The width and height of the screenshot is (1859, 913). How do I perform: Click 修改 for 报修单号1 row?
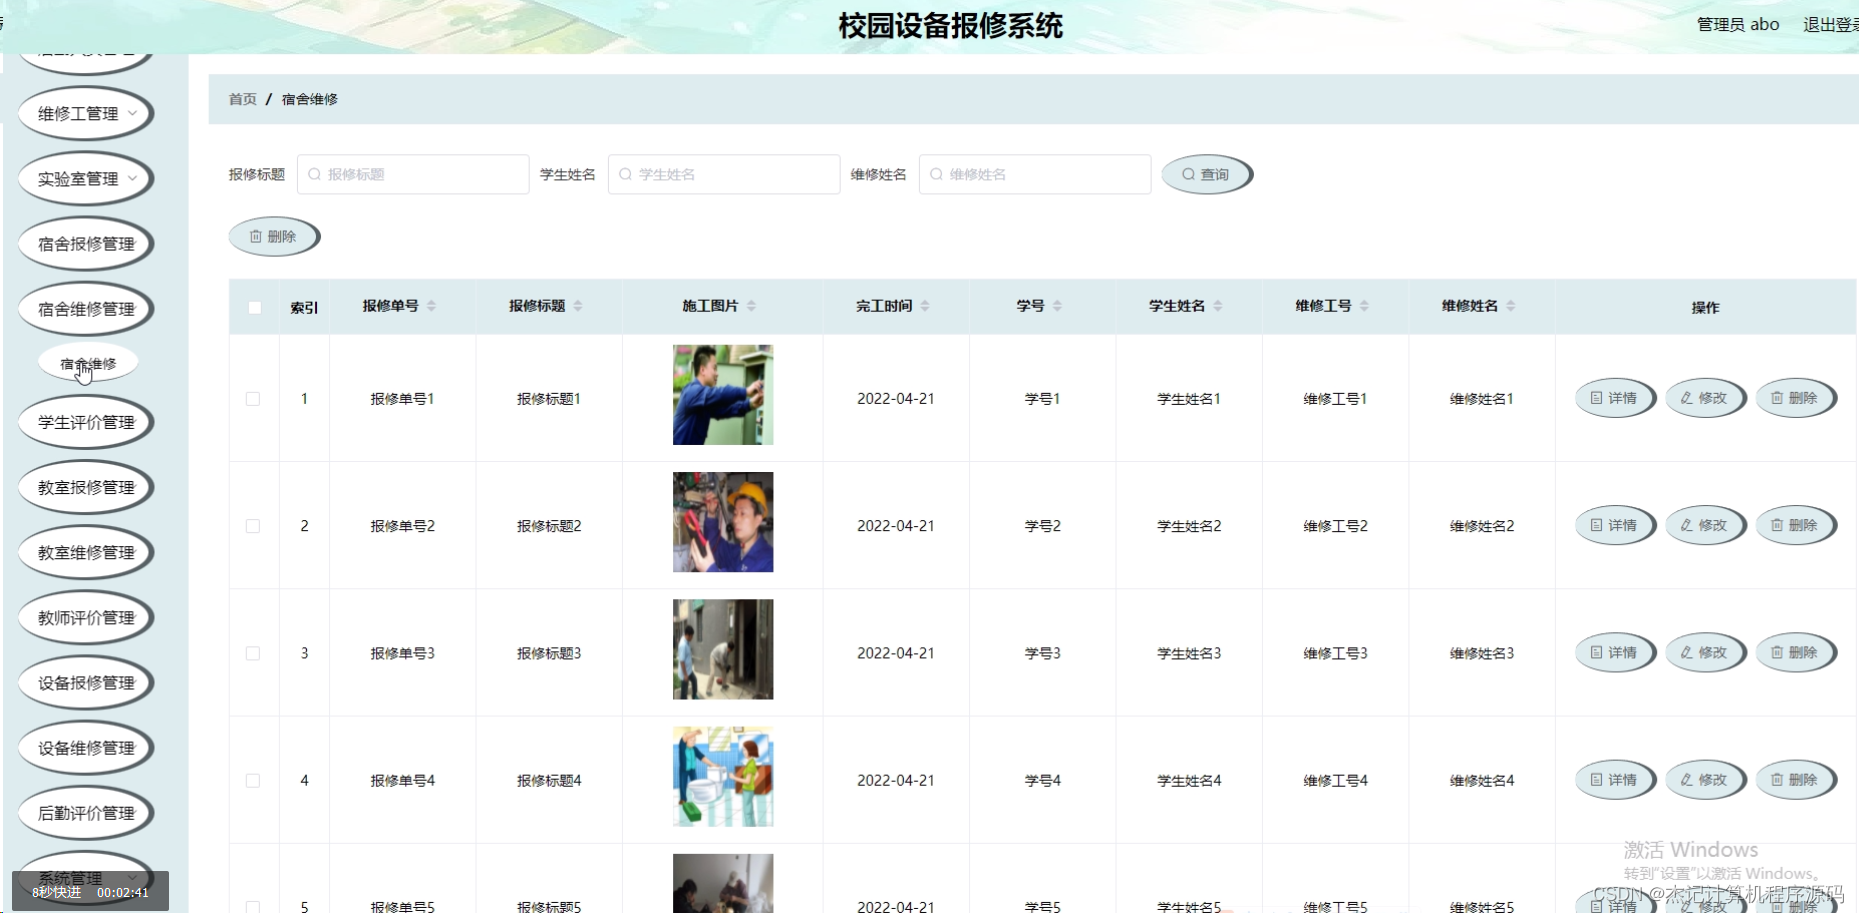pos(1705,398)
